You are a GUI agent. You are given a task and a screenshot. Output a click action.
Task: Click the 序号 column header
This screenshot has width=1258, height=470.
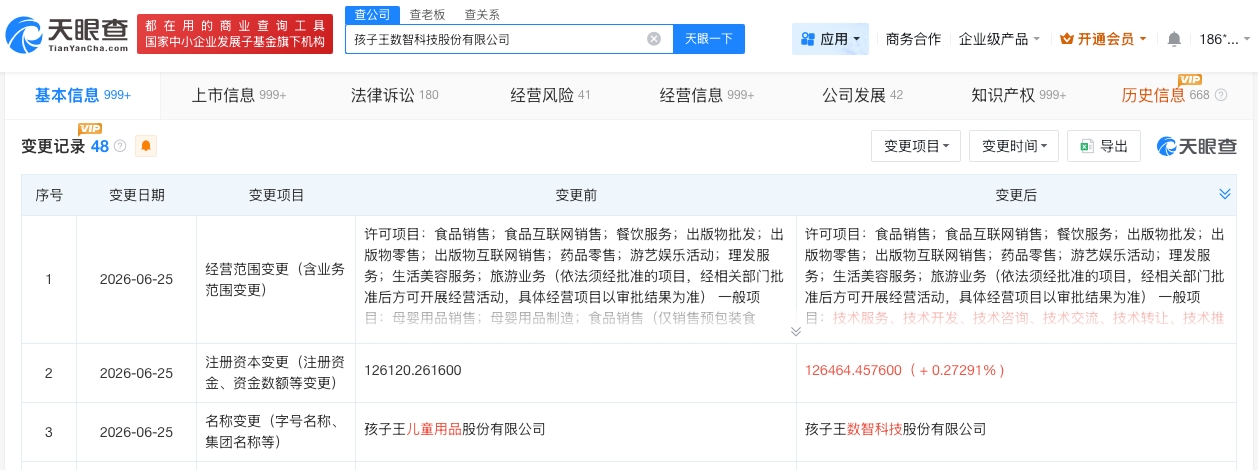[x=49, y=195]
